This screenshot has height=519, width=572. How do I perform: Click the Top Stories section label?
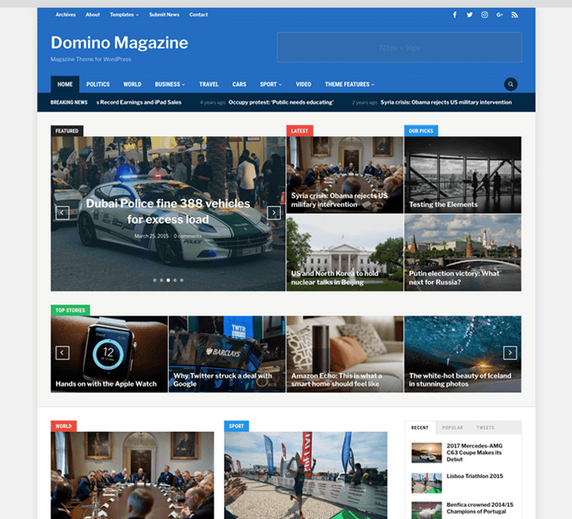point(70,310)
